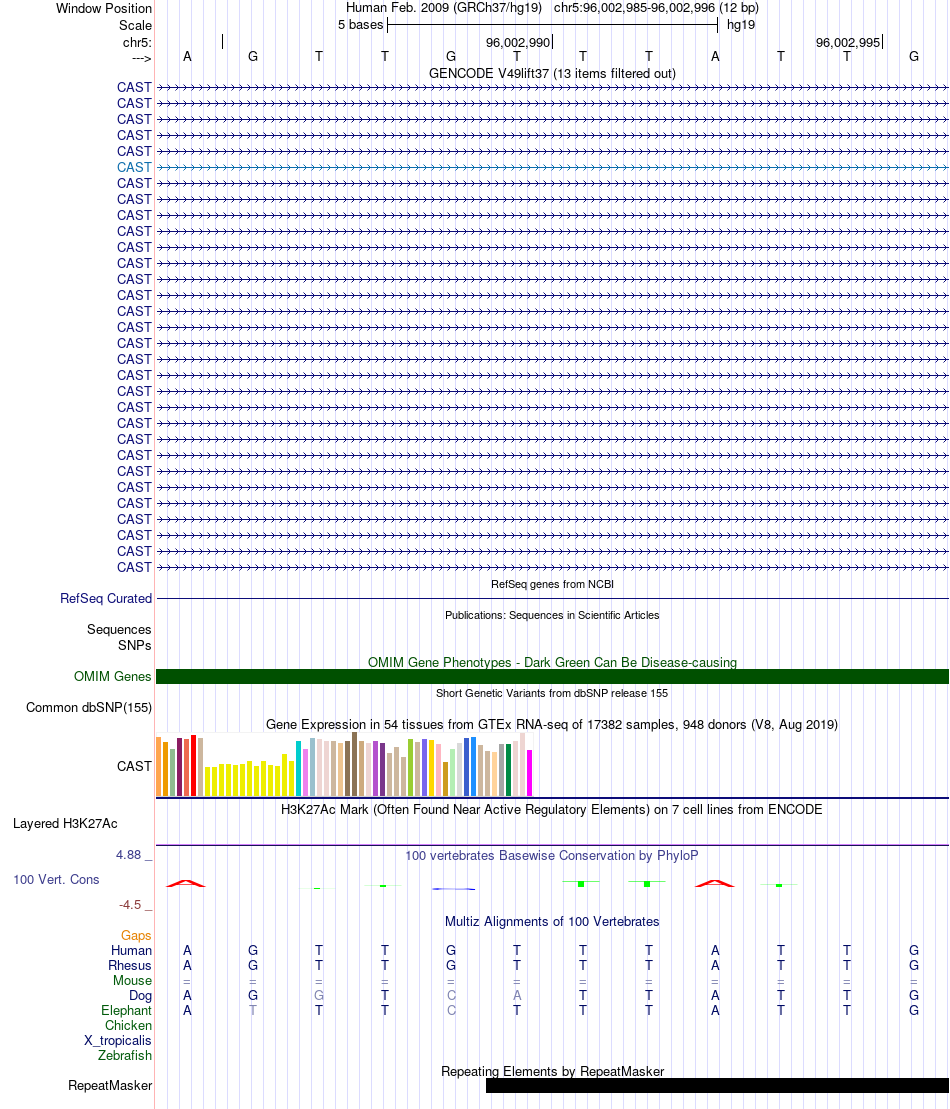
Task: Click the tallest dark brown GTEx bar
Action: coord(354,765)
